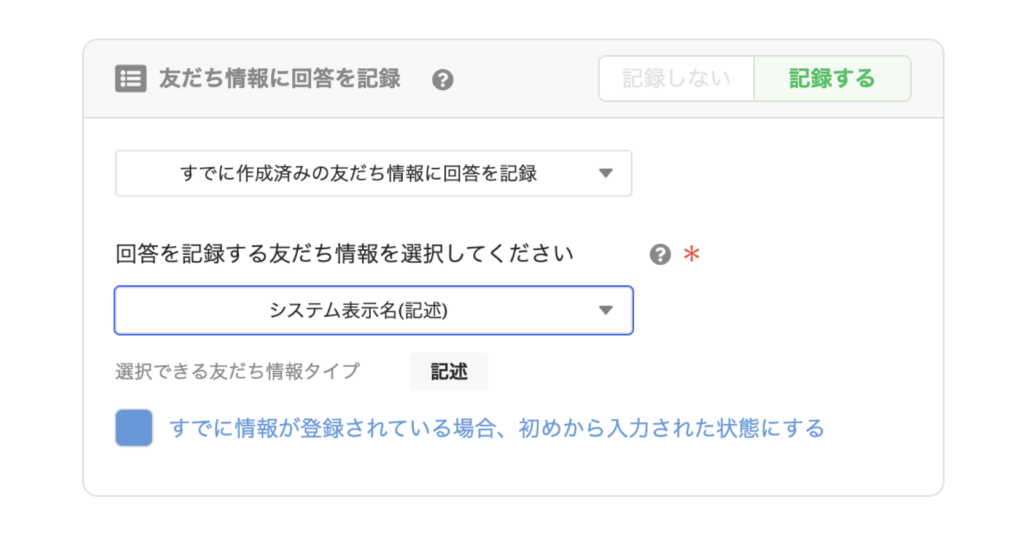Select the 記録する toggle option
This screenshot has height=556, width=1024.
[832, 78]
